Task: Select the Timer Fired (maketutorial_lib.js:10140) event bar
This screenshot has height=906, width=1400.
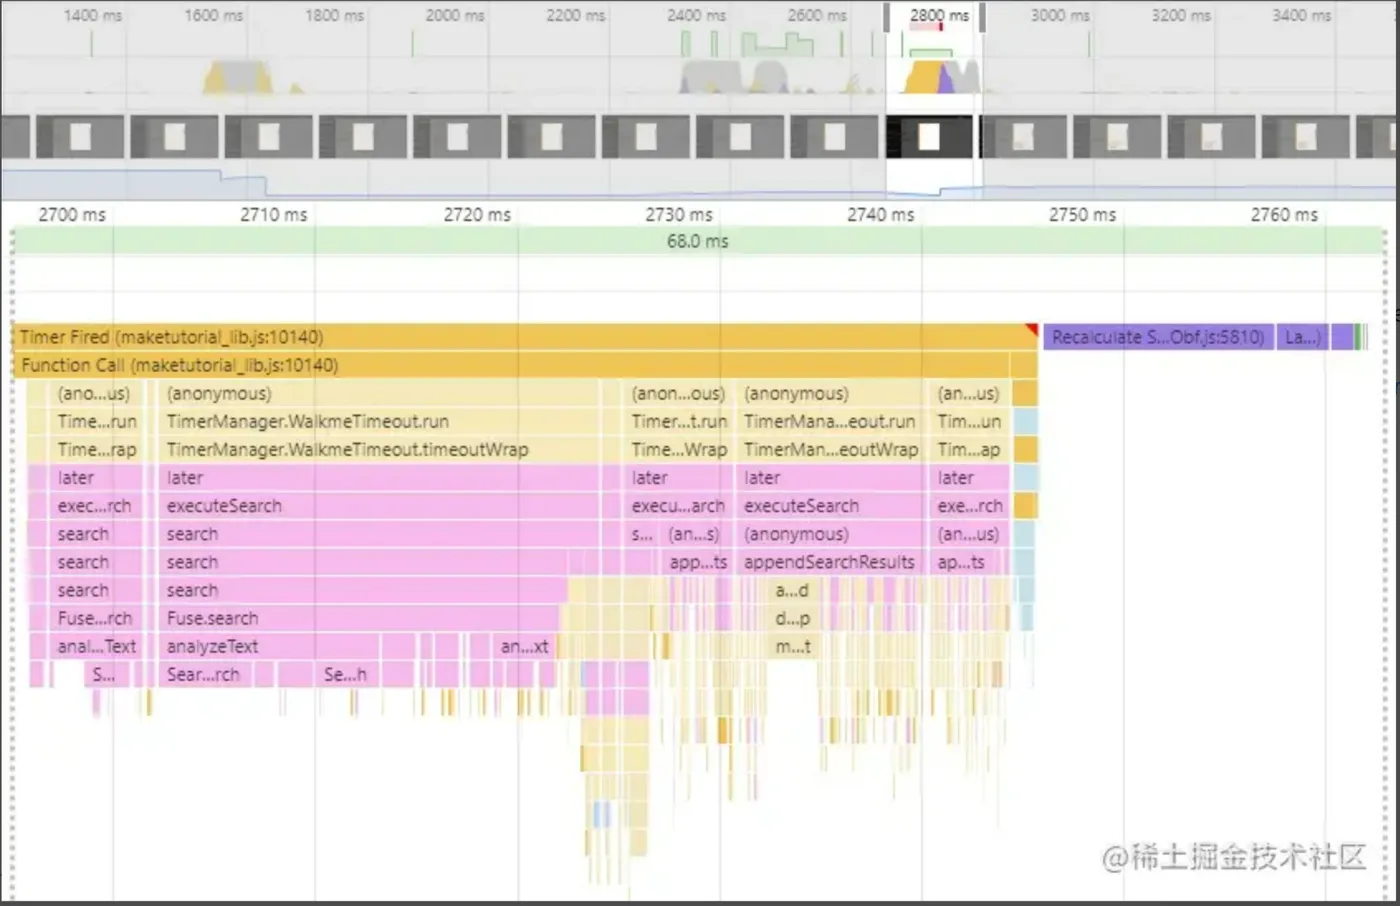Action: point(525,337)
